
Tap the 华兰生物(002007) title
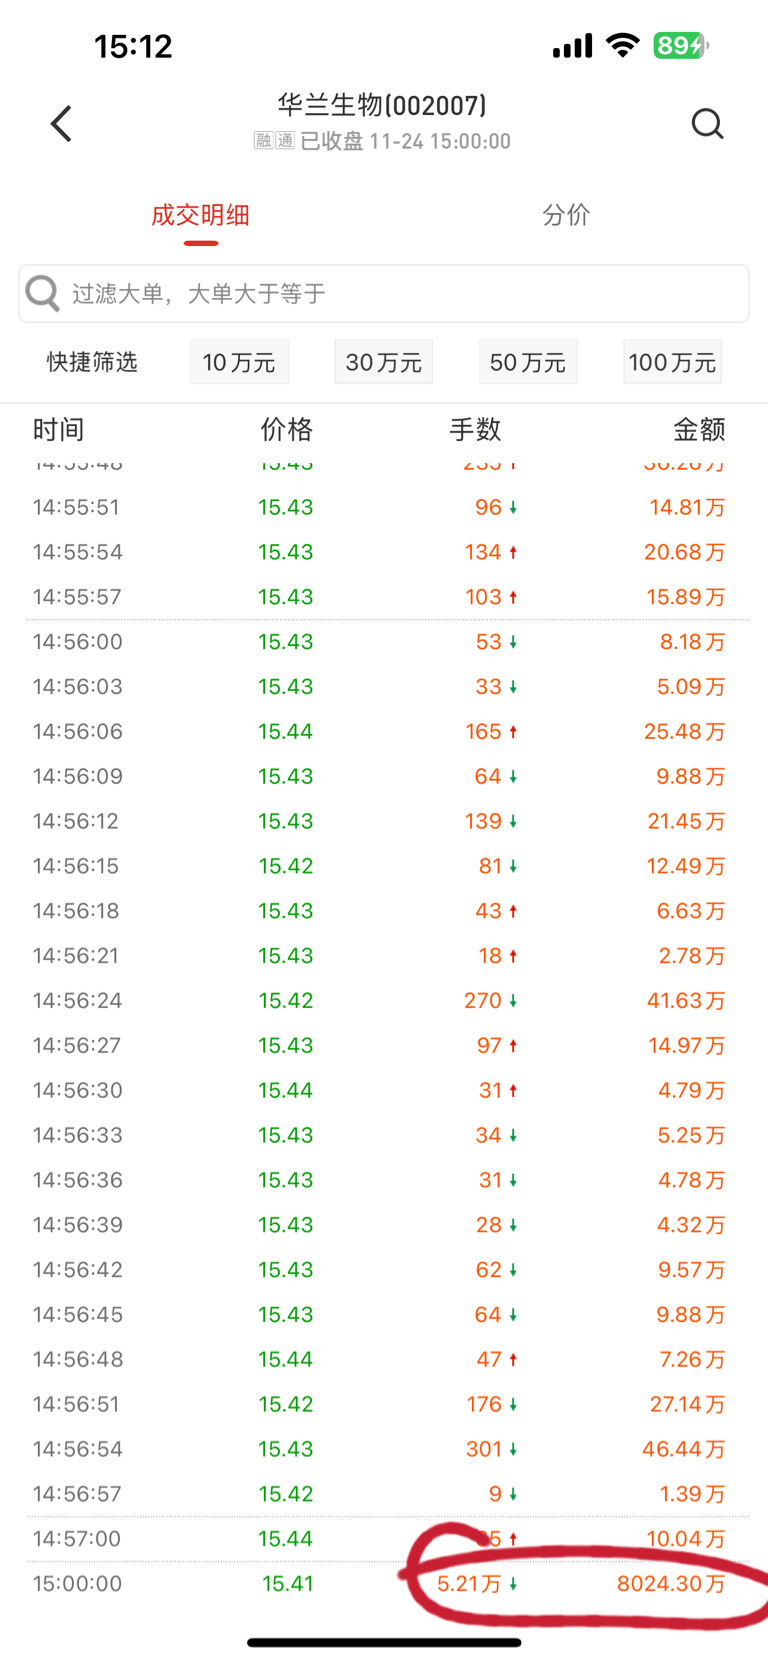(x=382, y=105)
